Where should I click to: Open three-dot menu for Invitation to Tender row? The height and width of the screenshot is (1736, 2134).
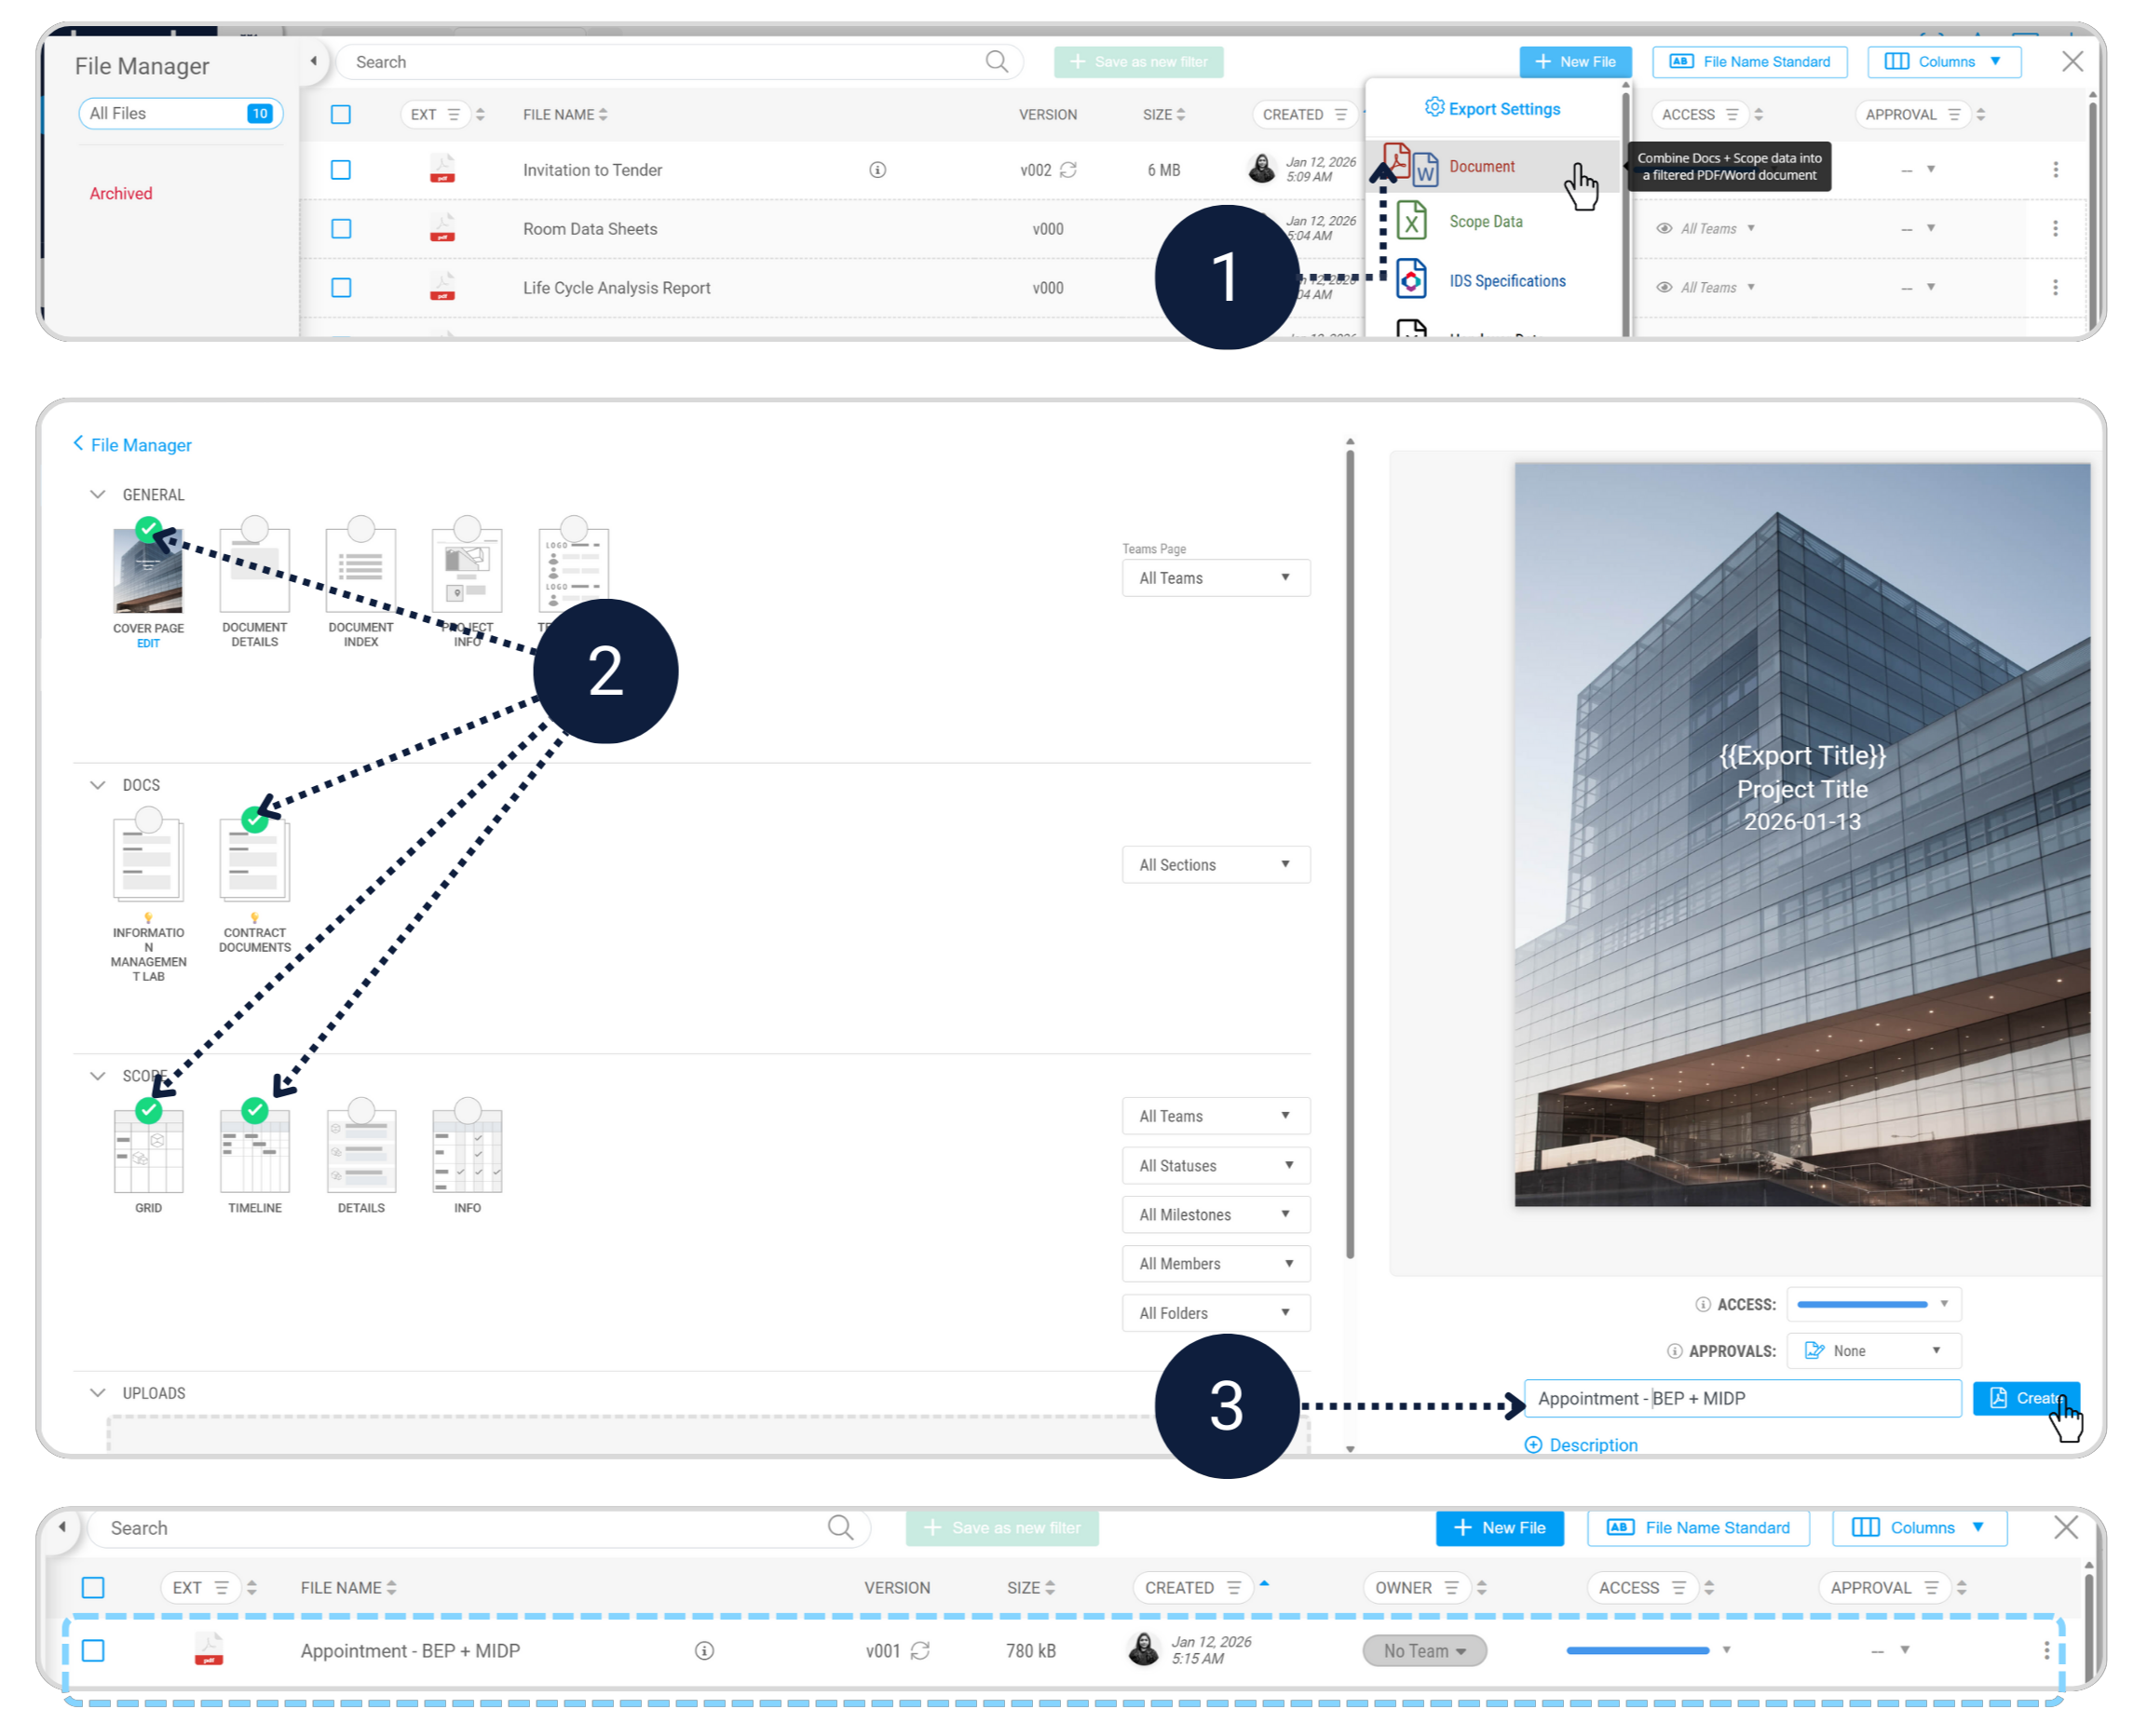(2055, 170)
